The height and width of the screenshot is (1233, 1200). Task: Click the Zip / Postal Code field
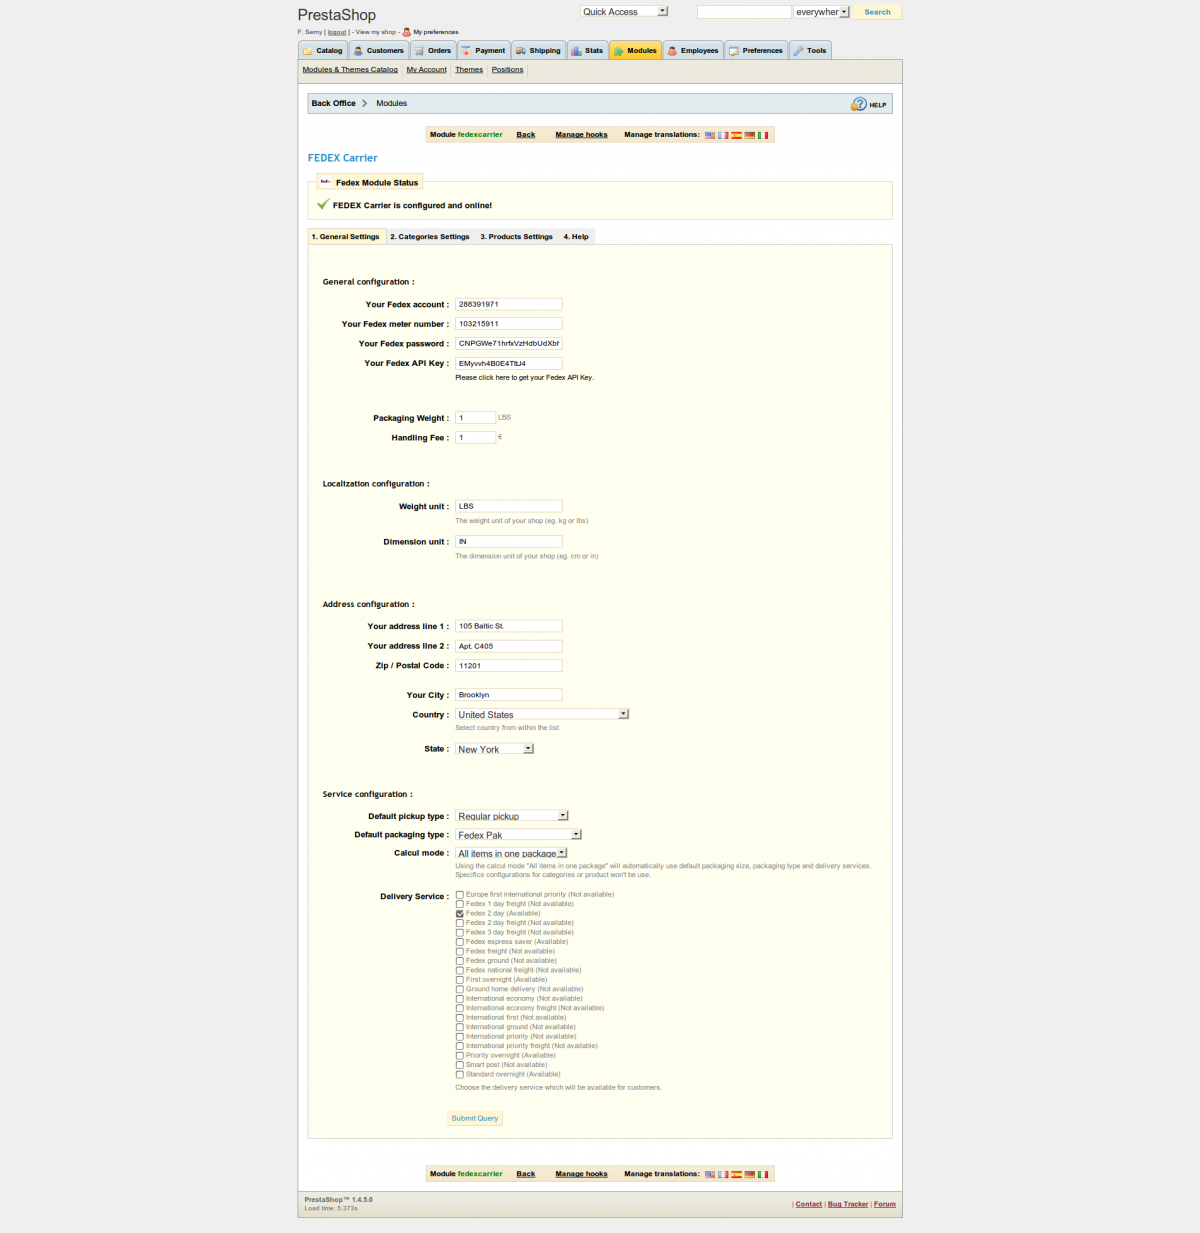coord(509,666)
